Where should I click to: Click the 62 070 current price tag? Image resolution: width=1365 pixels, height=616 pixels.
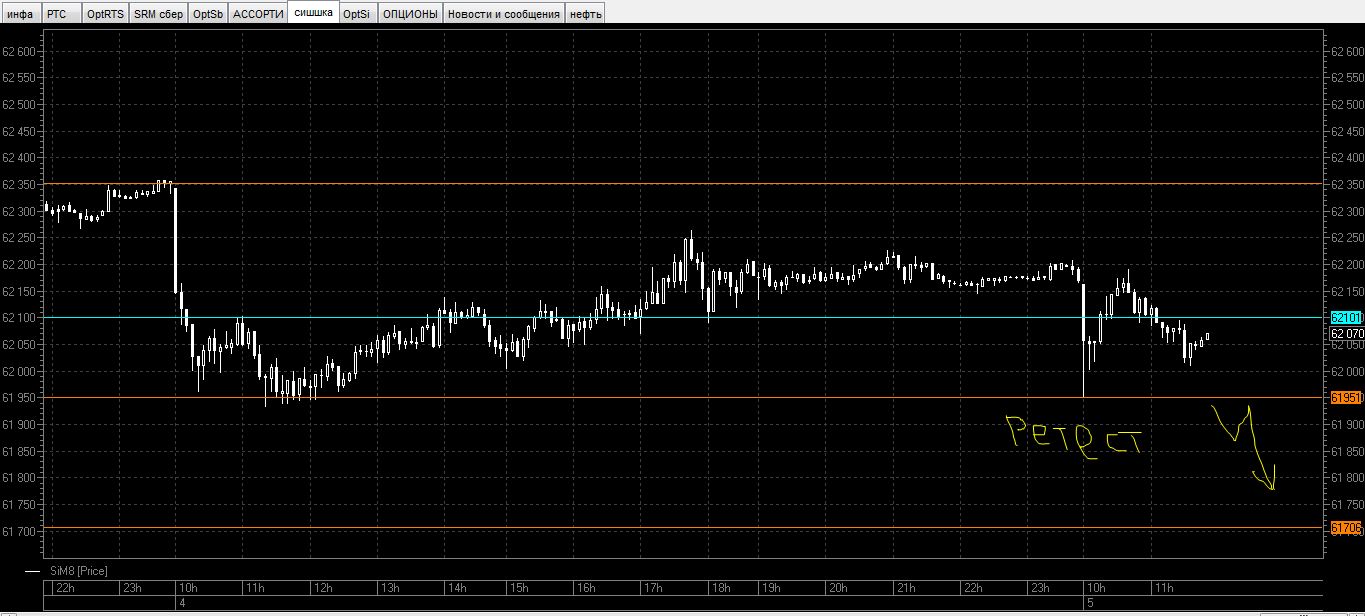coord(1346,333)
